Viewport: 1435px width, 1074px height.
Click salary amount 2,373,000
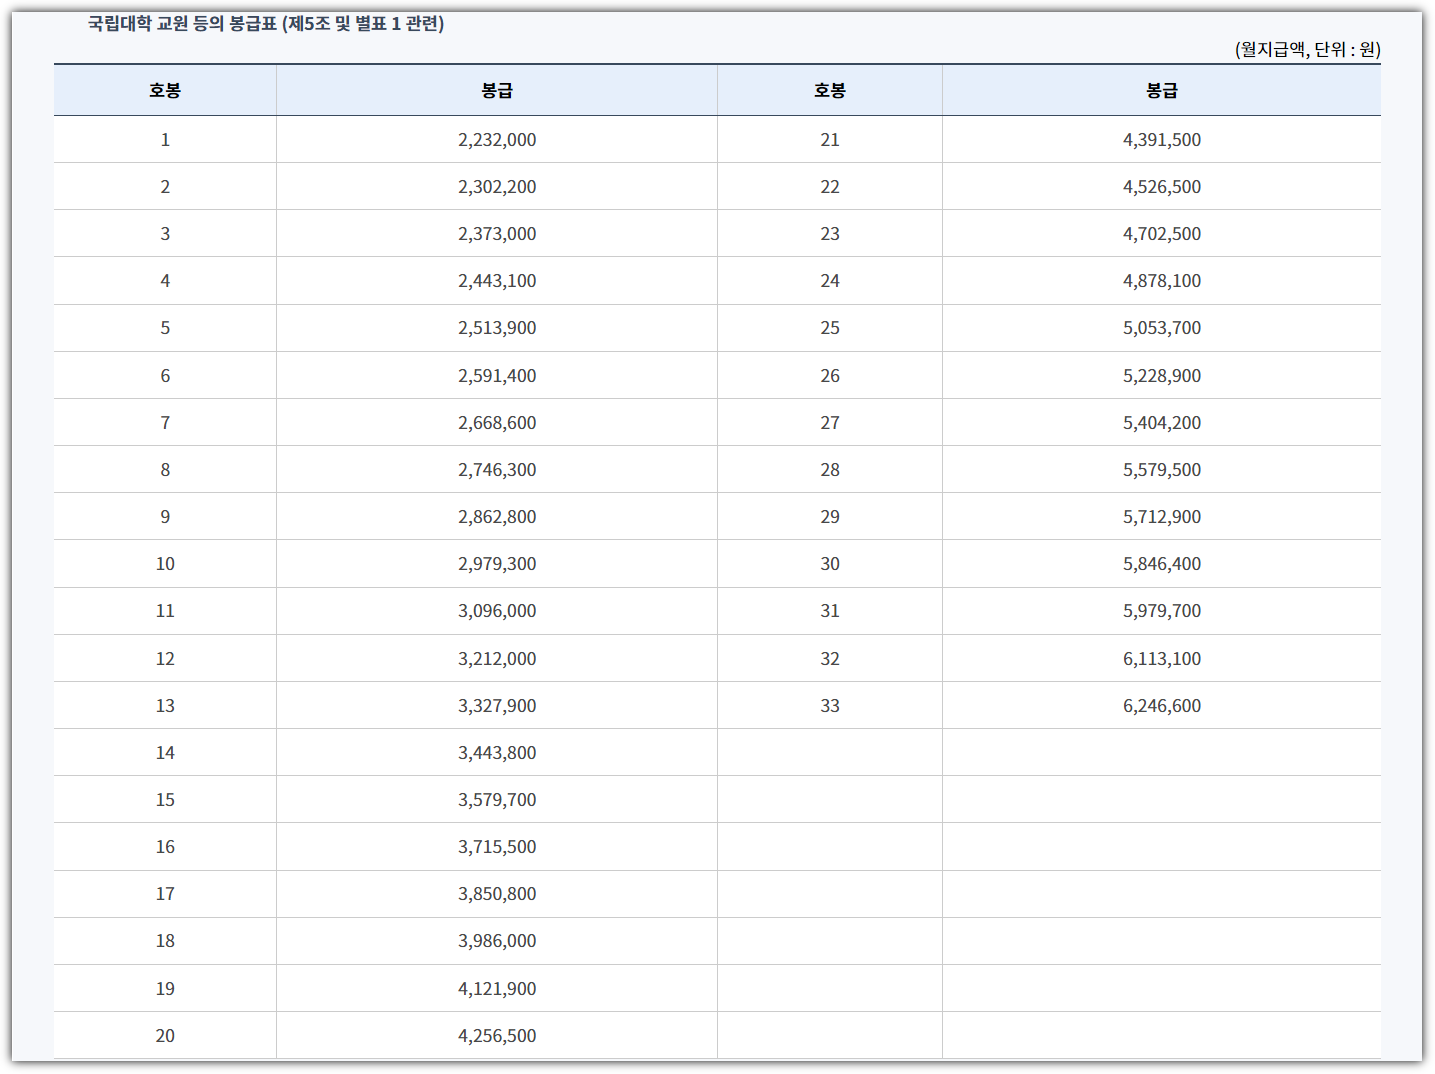coord(497,234)
